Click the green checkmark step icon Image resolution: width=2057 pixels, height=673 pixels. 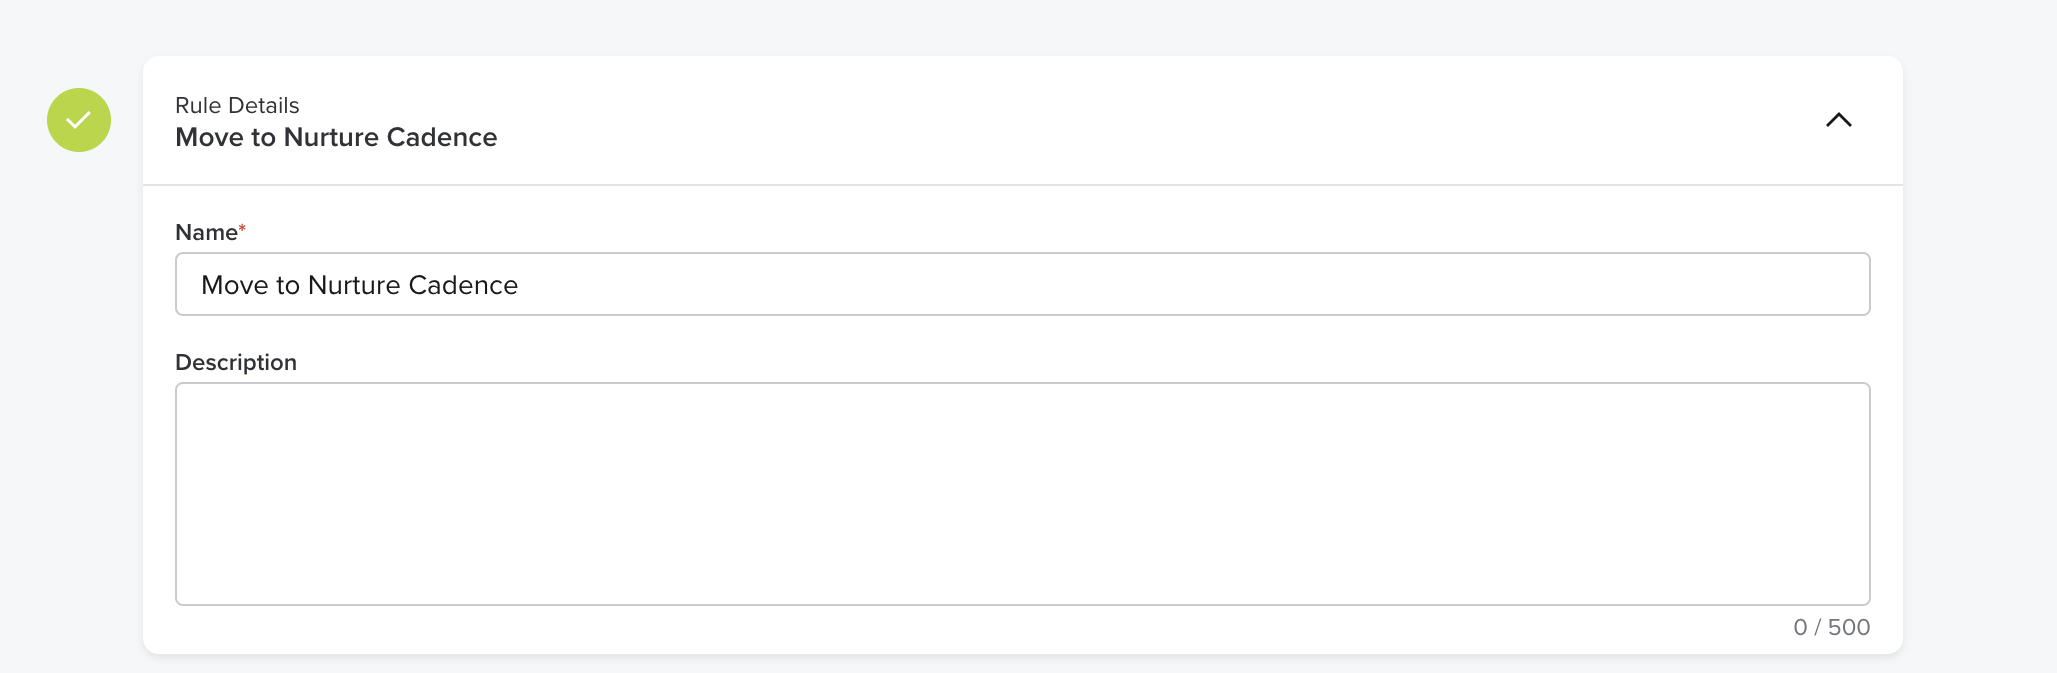tap(79, 120)
